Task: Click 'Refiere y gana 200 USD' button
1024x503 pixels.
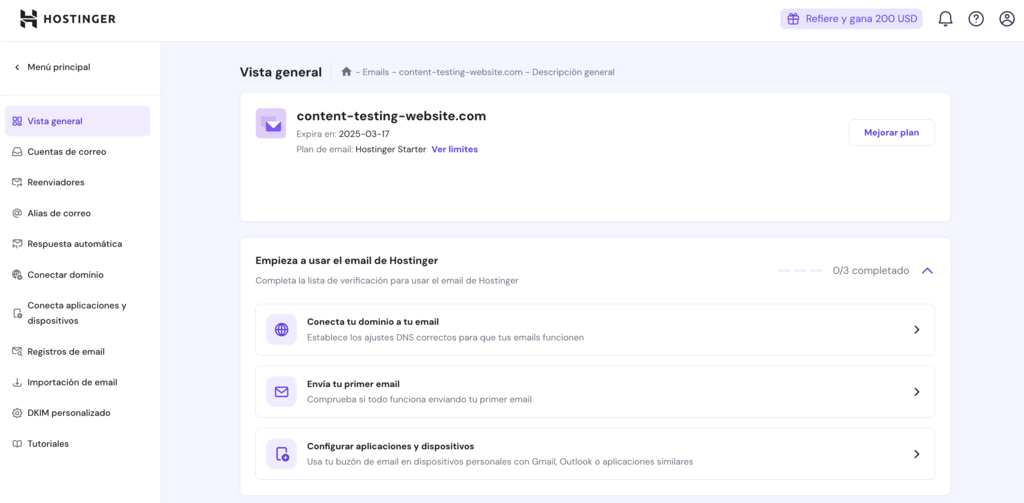Action: click(x=851, y=19)
